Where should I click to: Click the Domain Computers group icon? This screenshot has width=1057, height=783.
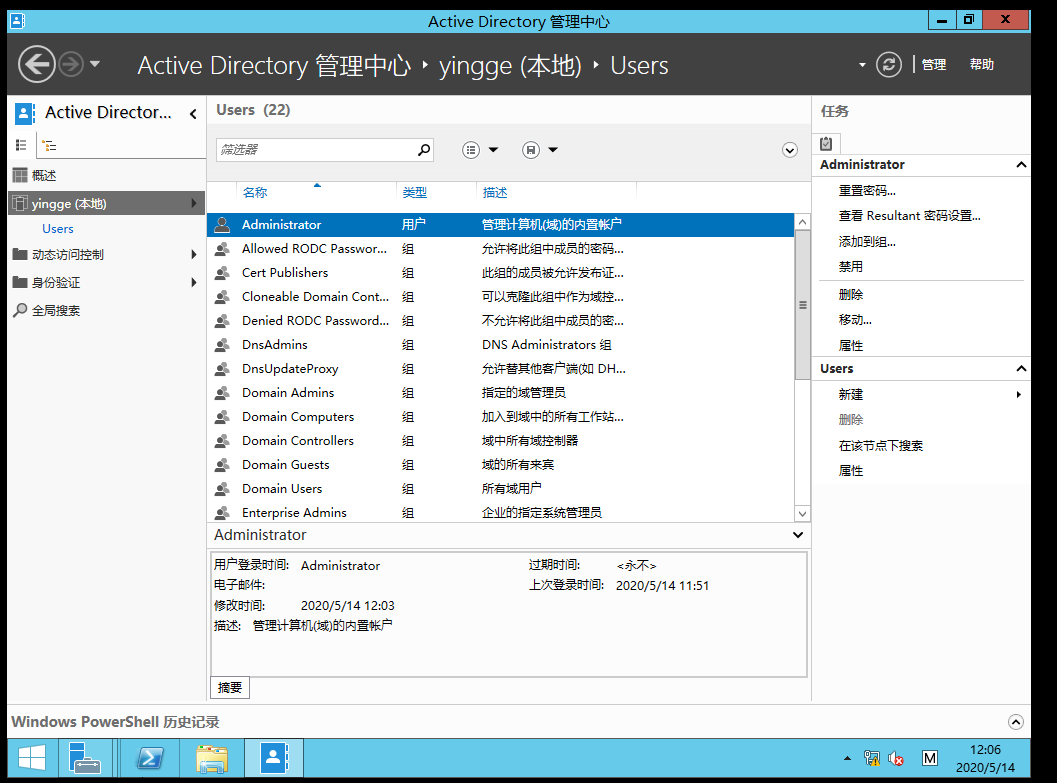pyautogui.click(x=222, y=417)
